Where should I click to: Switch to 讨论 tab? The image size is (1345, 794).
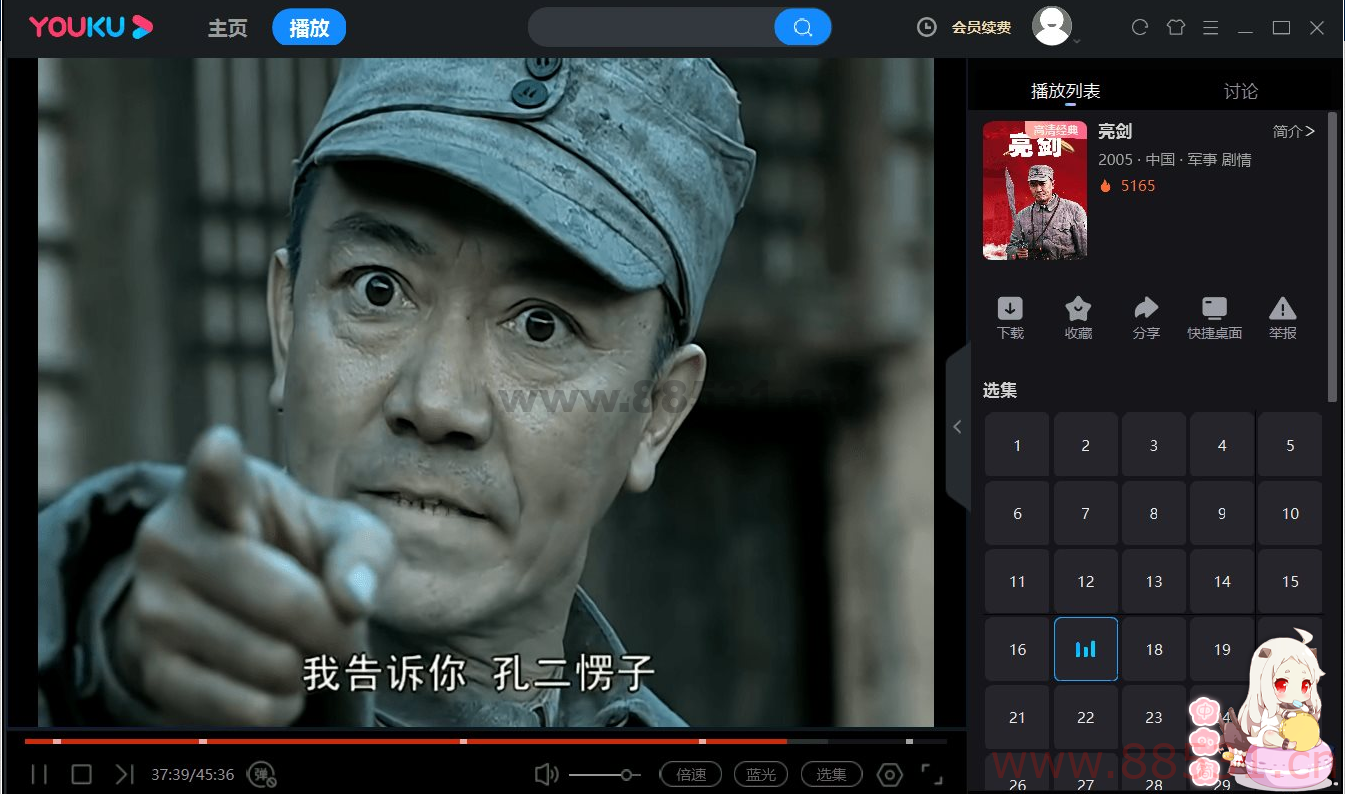tap(1241, 91)
